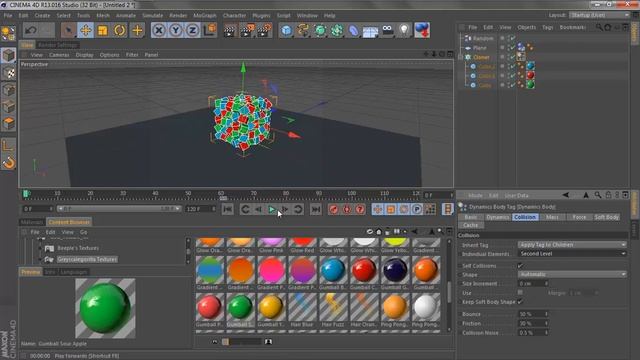Jump to the start of the animation
This screenshot has width=640, height=360.
[x=228, y=209]
